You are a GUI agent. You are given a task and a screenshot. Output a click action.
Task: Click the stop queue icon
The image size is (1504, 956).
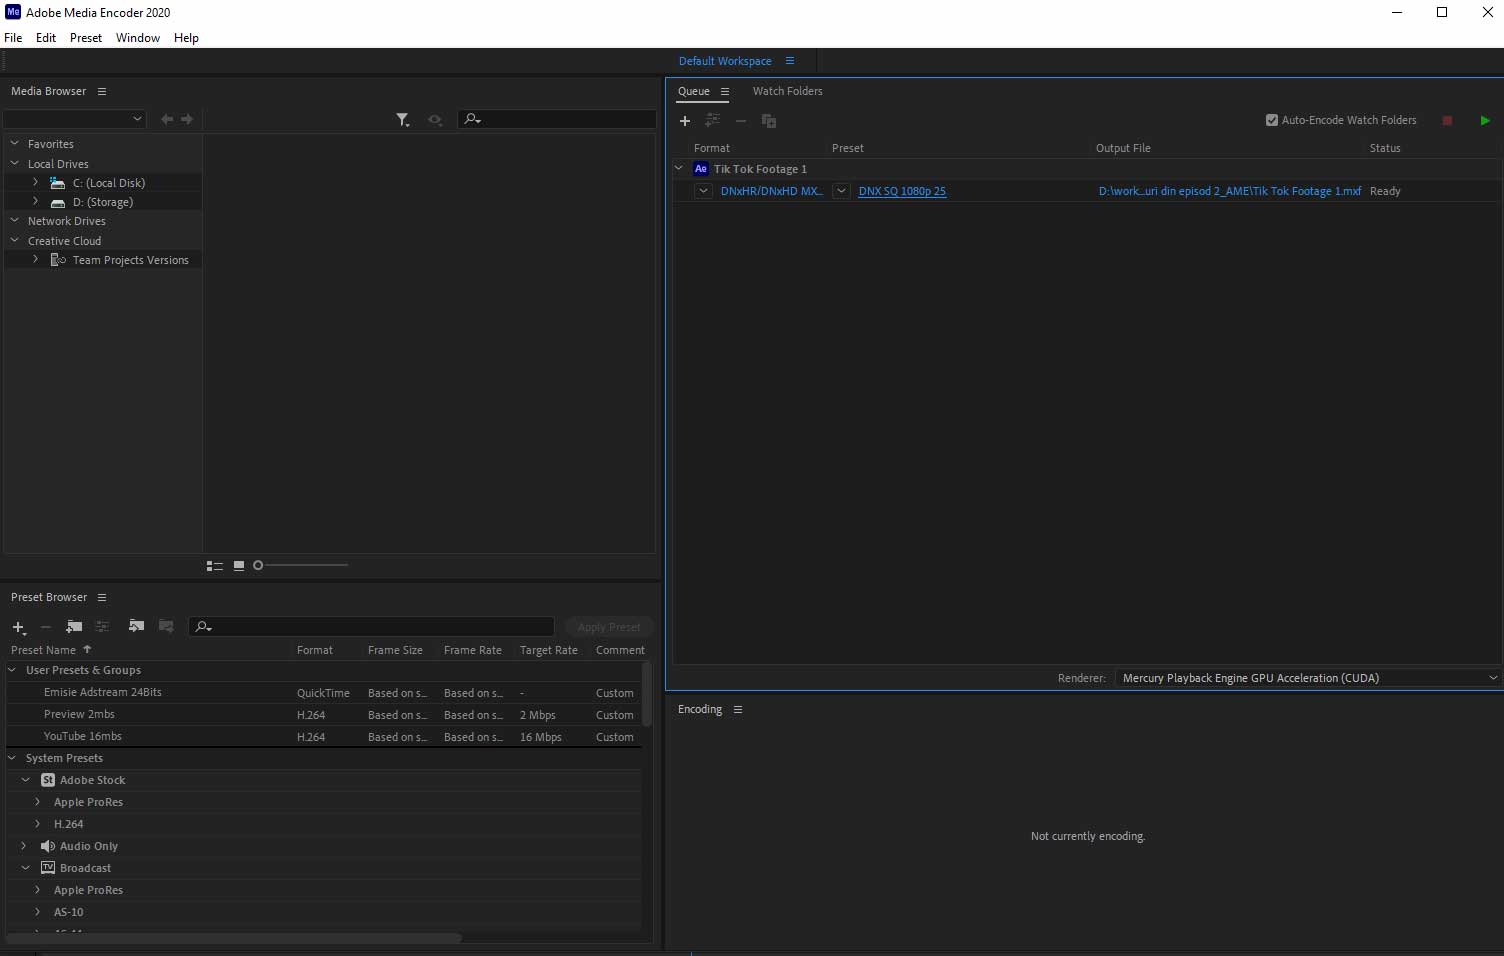point(1447,120)
